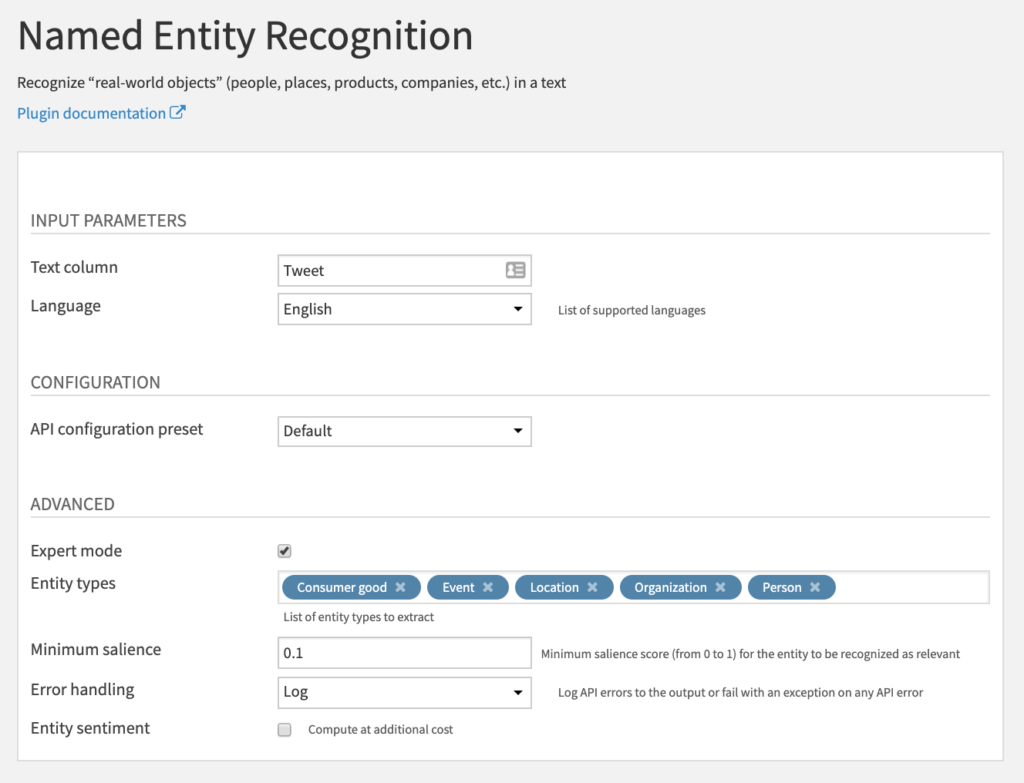
Task: Click the ADVANCED section header
Action: [72, 504]
